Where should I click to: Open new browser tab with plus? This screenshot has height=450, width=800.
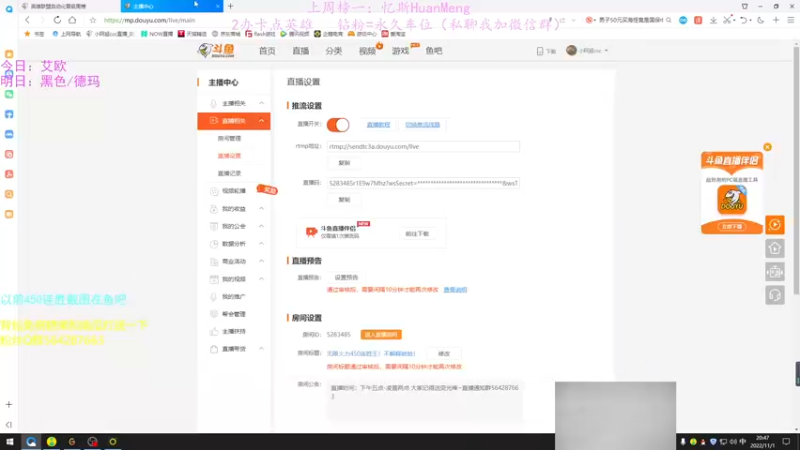coord(231,6)
